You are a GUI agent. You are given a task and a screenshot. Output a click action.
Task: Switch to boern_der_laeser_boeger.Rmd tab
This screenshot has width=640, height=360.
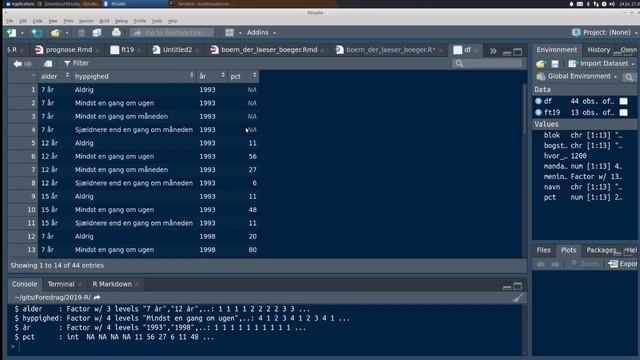[x=269, y=50]
